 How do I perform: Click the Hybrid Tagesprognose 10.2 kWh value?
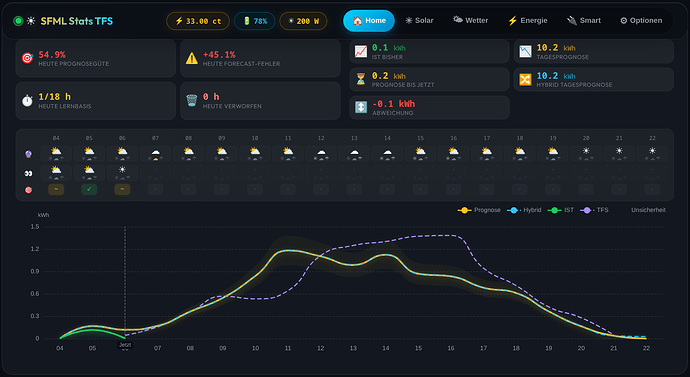click(556, 76)
